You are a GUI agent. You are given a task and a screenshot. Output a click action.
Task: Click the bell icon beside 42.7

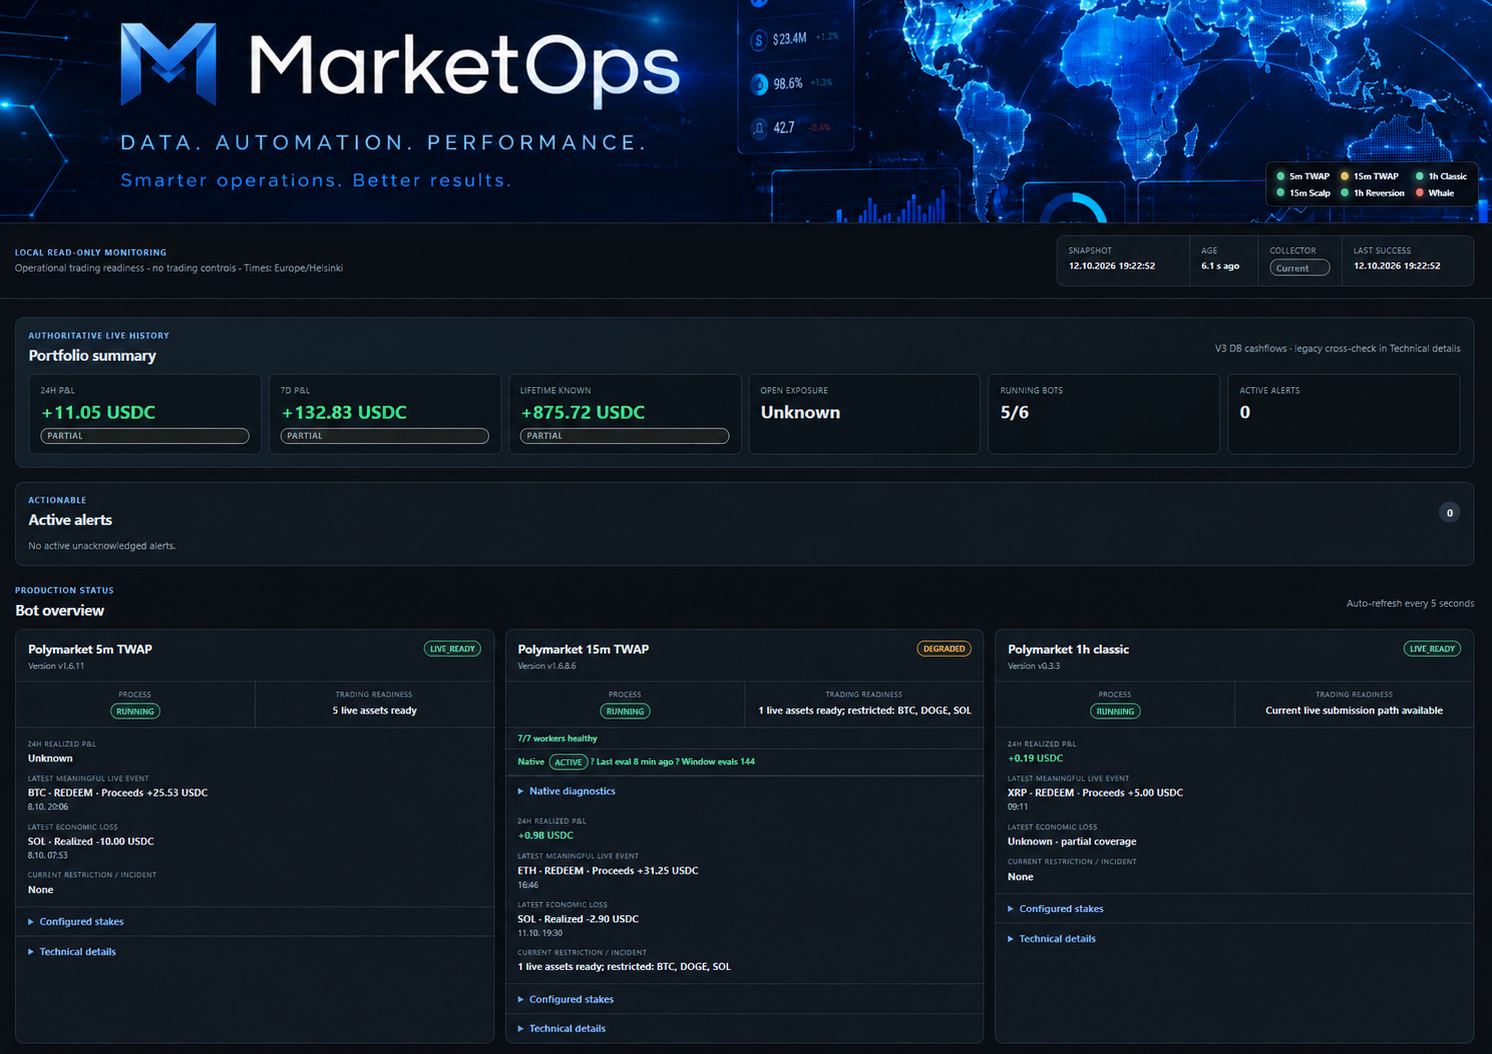point(759,128)
